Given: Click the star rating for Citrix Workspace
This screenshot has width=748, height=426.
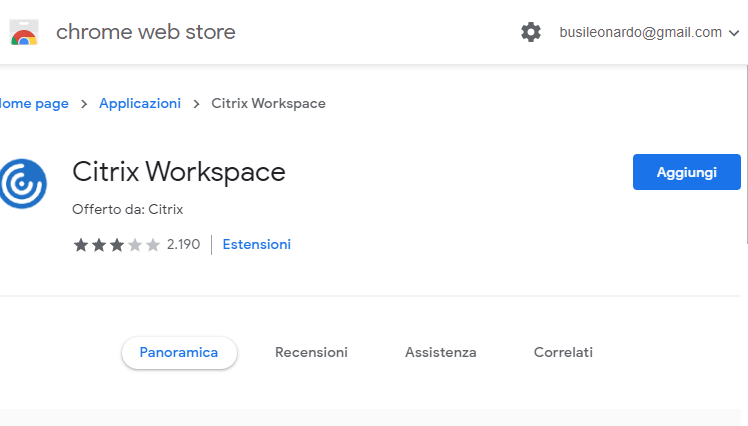Looking at the screenshot, I should [116, 245].
